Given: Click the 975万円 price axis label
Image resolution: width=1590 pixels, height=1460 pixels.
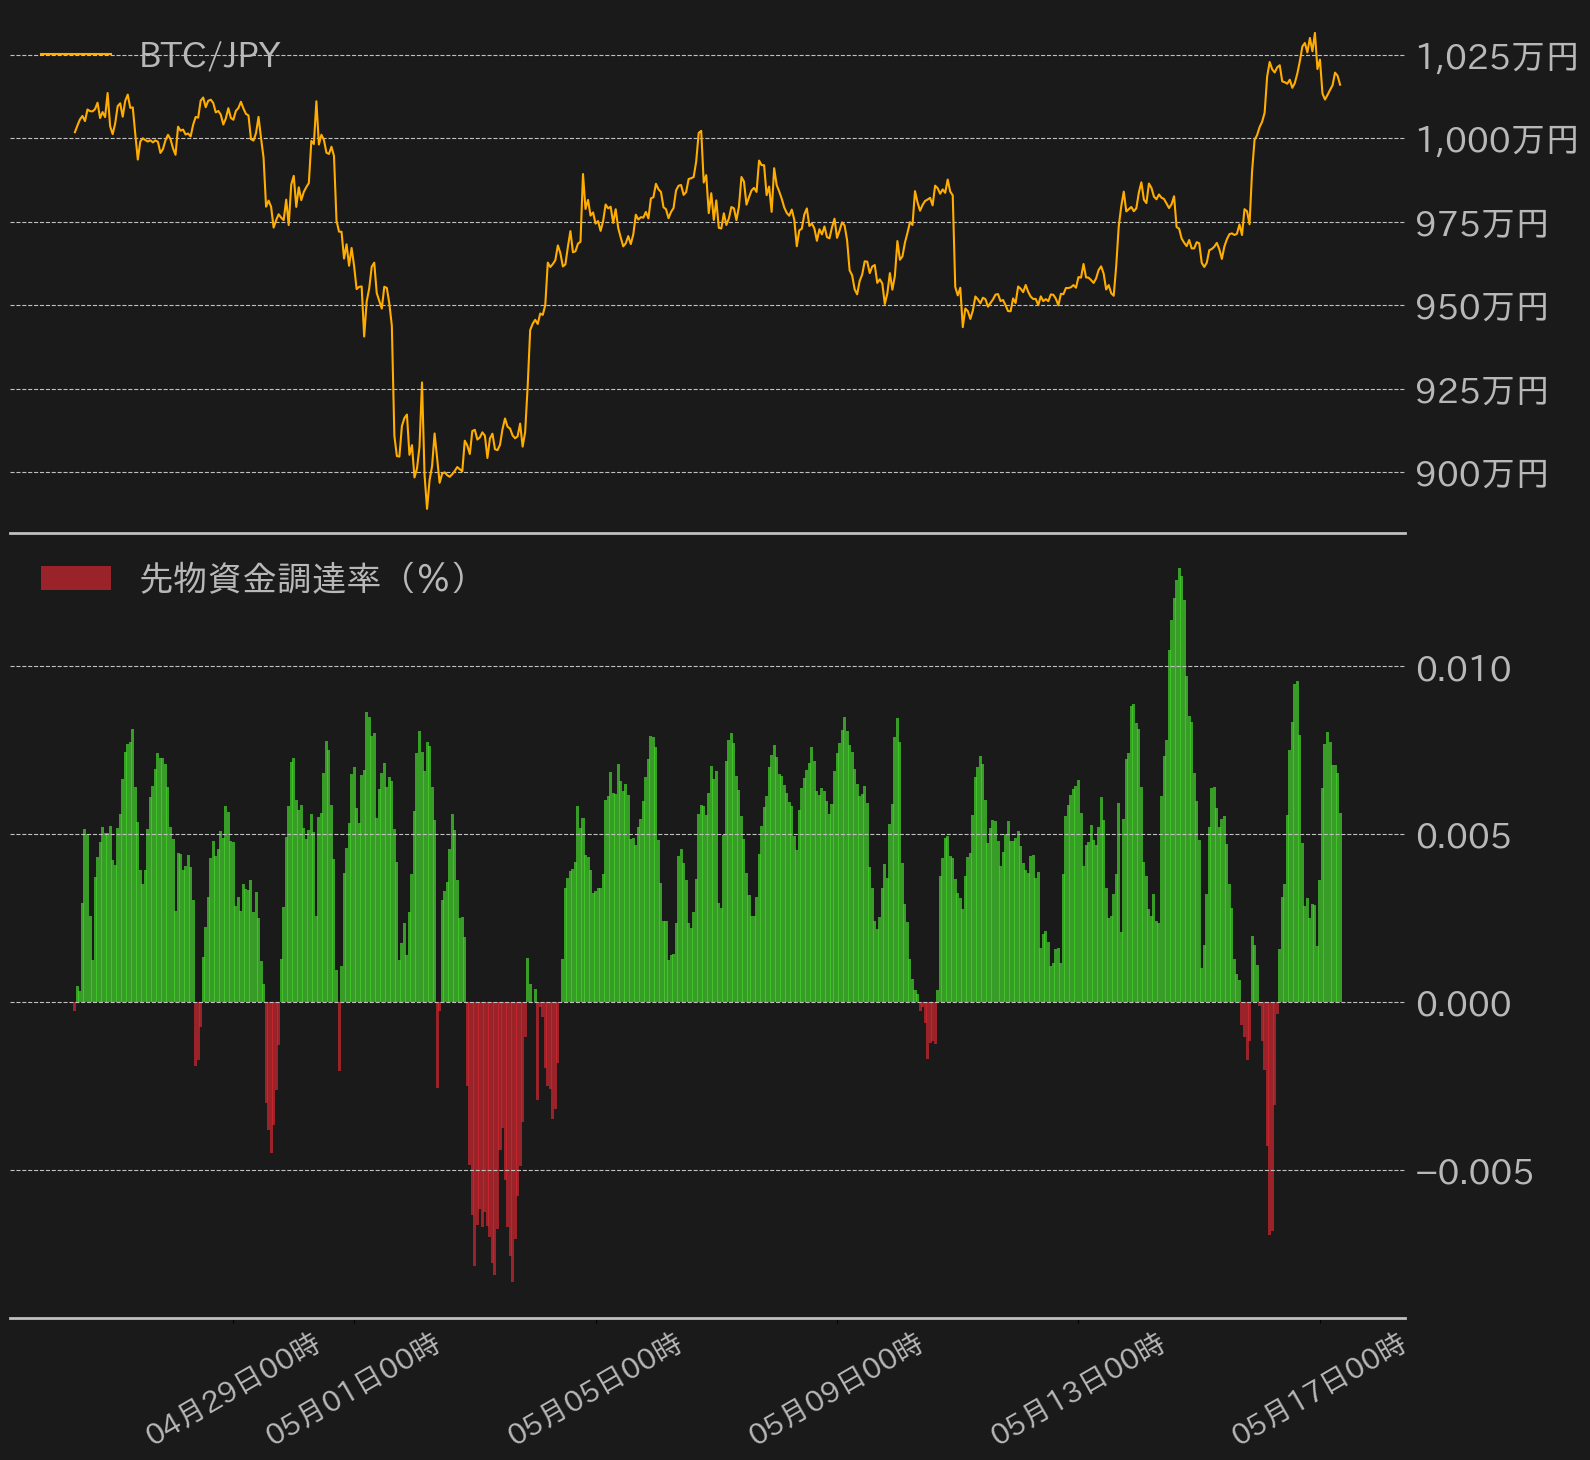Looking at the screenshot, I should (1482, 224).
